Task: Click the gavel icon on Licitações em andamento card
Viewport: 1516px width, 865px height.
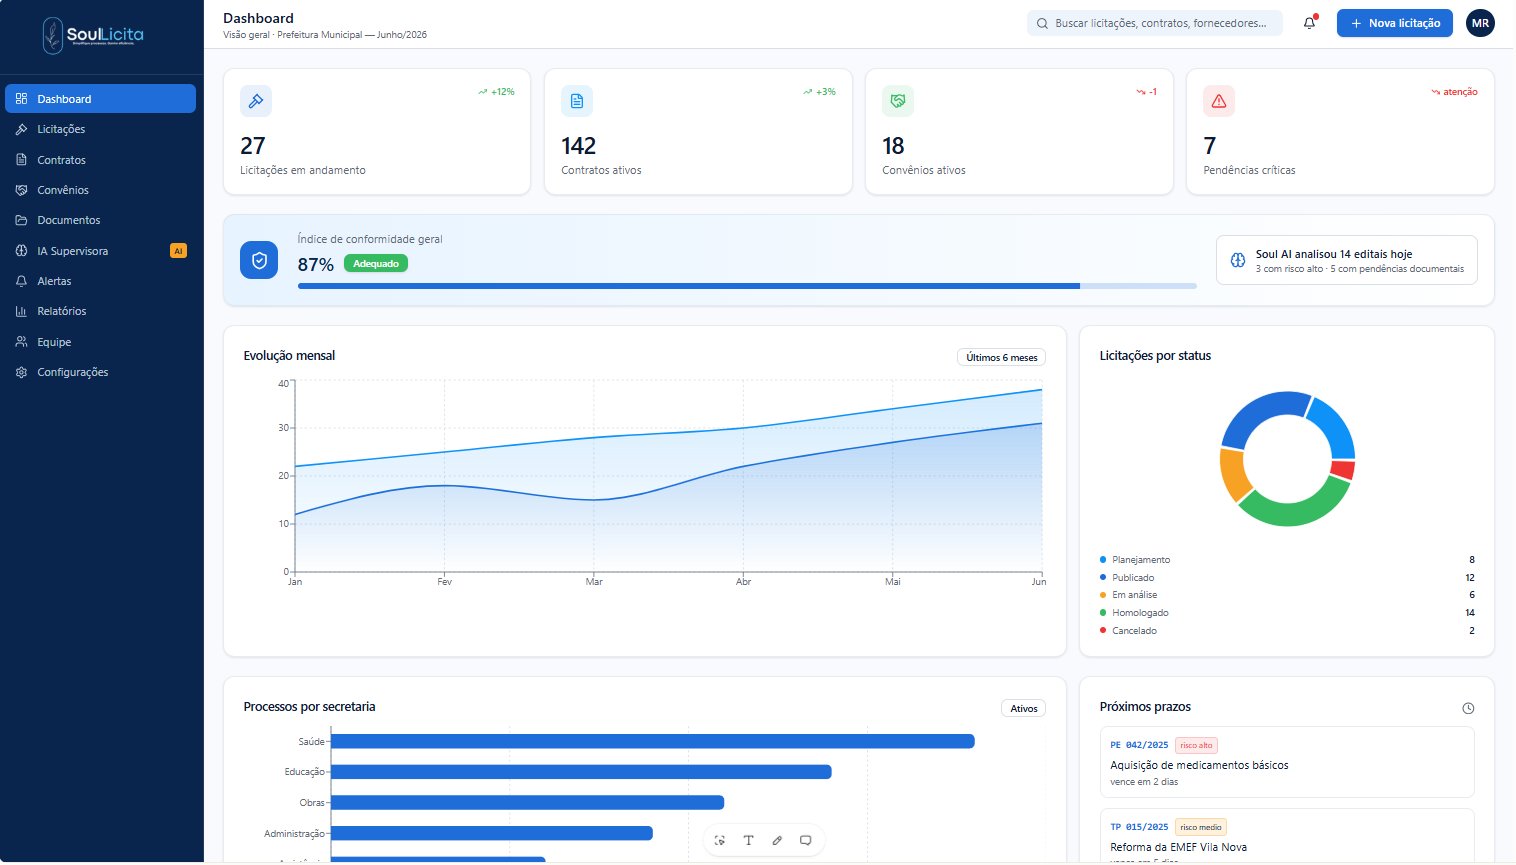Action: tap(256, 101)
